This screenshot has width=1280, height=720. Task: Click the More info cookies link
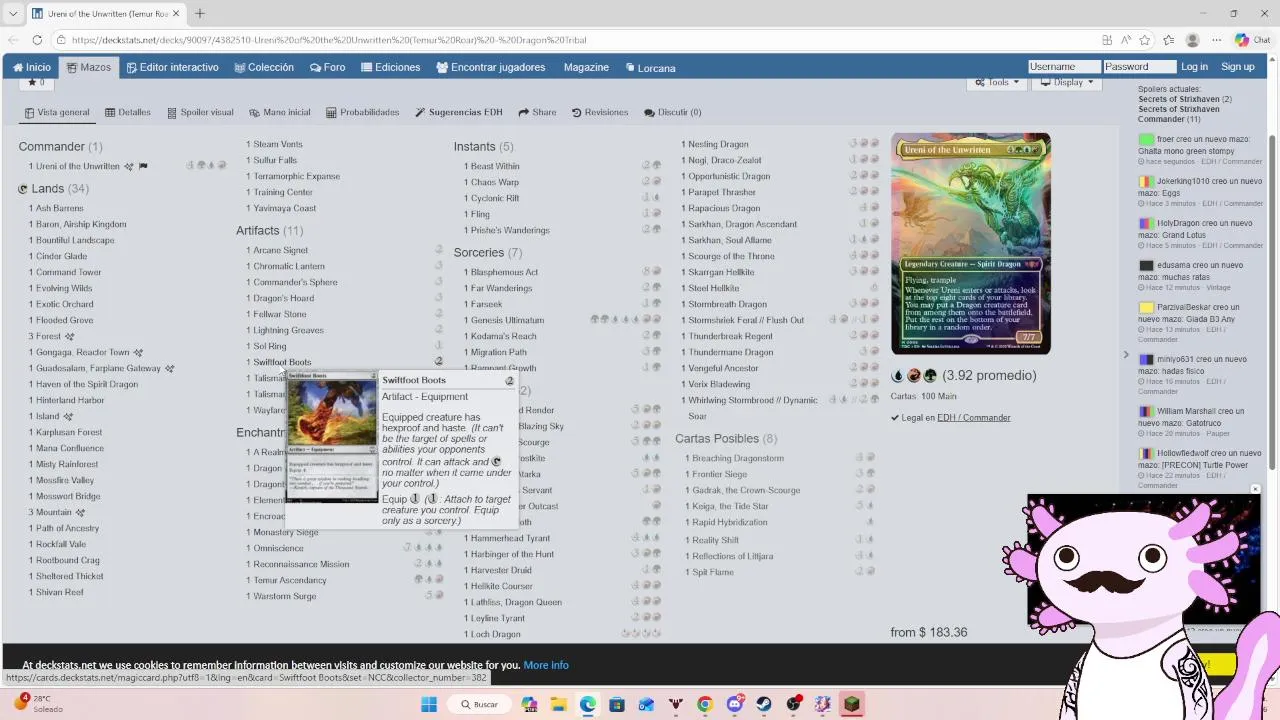point(546,665)
